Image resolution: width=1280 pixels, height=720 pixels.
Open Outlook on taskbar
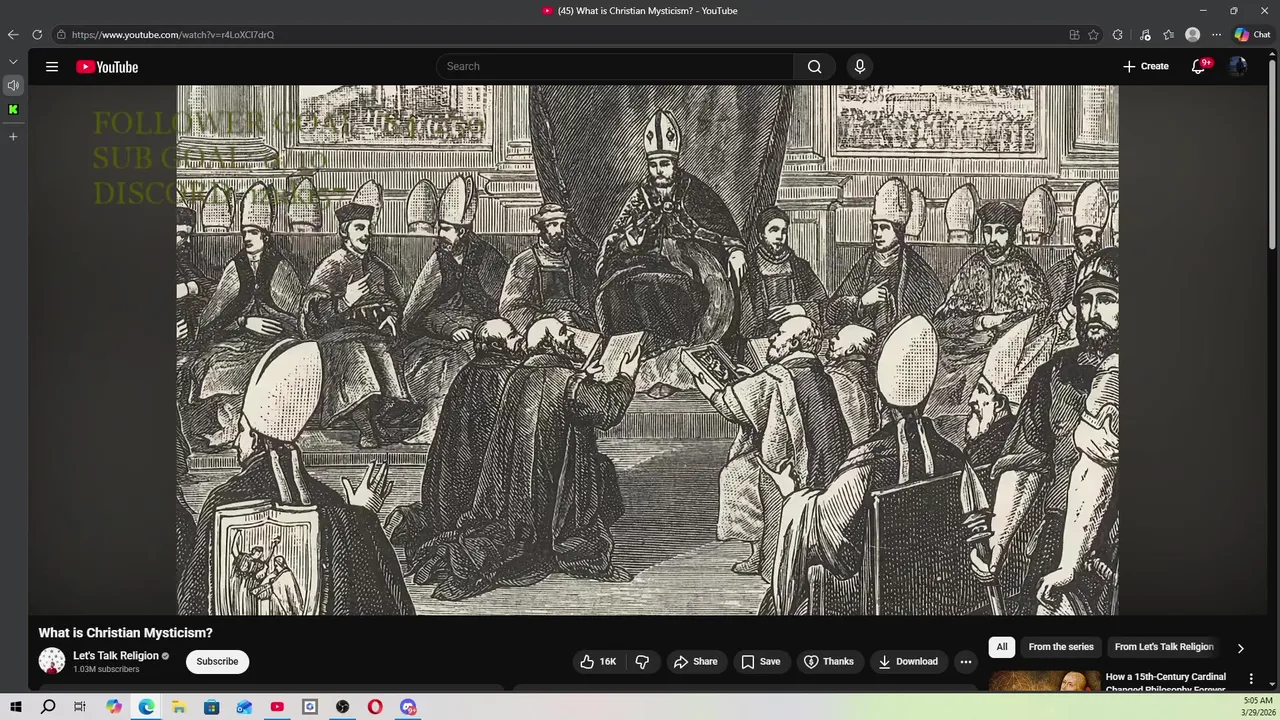[244, 707]
